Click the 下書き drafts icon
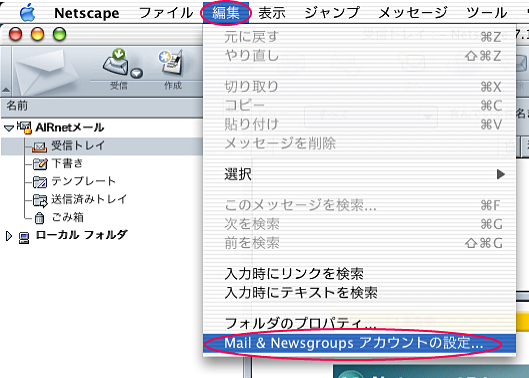 40,164
